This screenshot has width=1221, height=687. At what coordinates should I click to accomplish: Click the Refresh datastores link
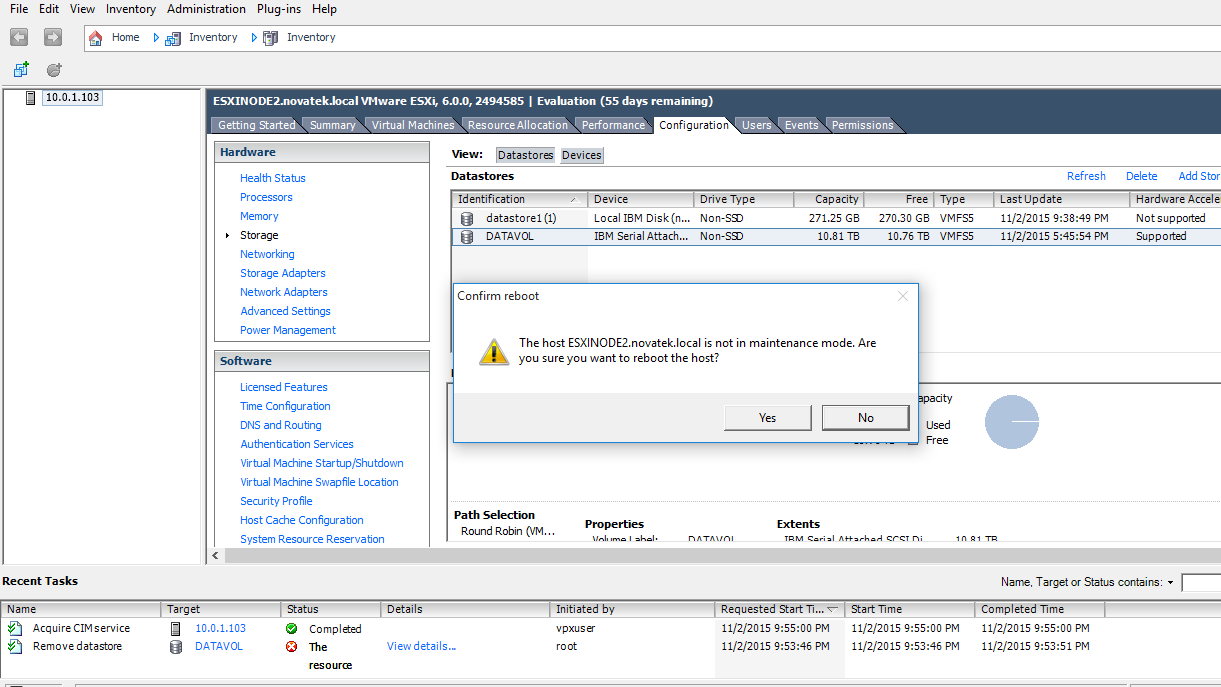click(1086, 176)
